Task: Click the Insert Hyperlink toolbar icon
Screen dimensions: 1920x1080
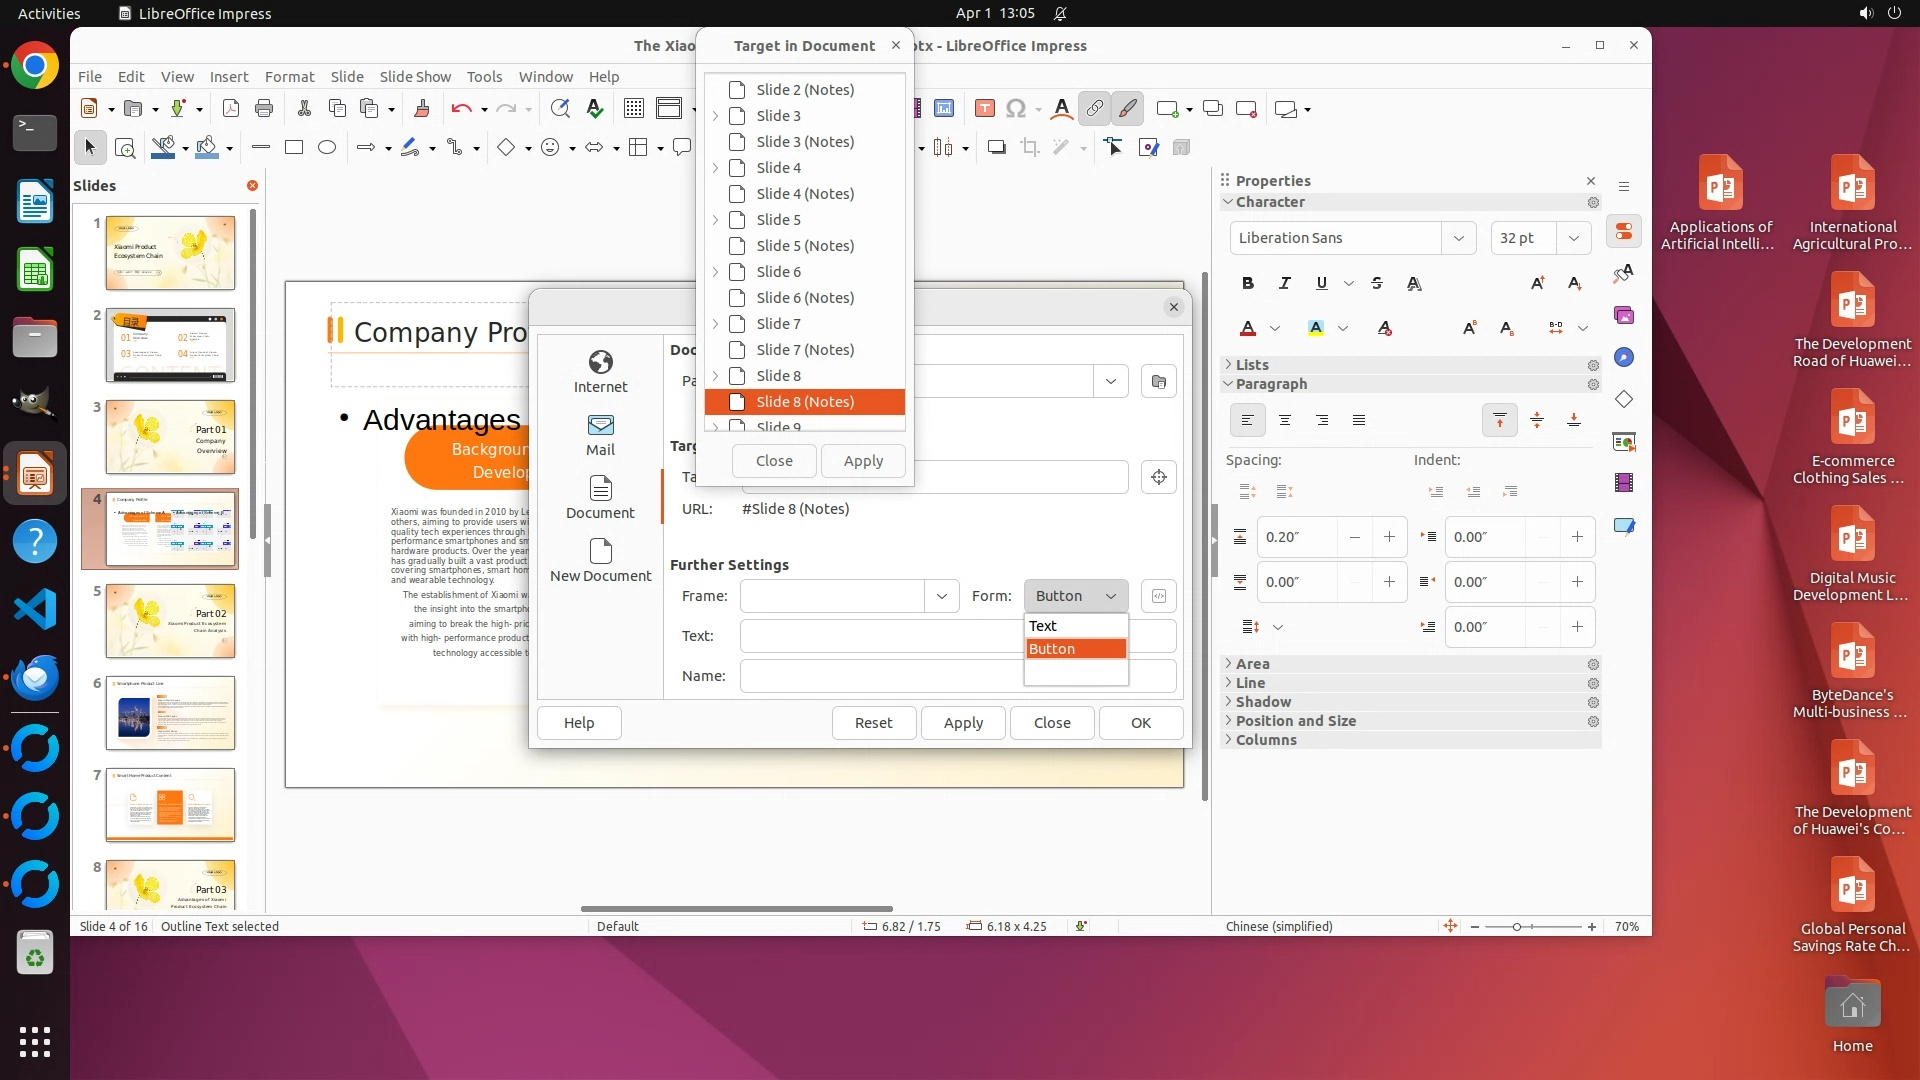Action: (1094, 108)
